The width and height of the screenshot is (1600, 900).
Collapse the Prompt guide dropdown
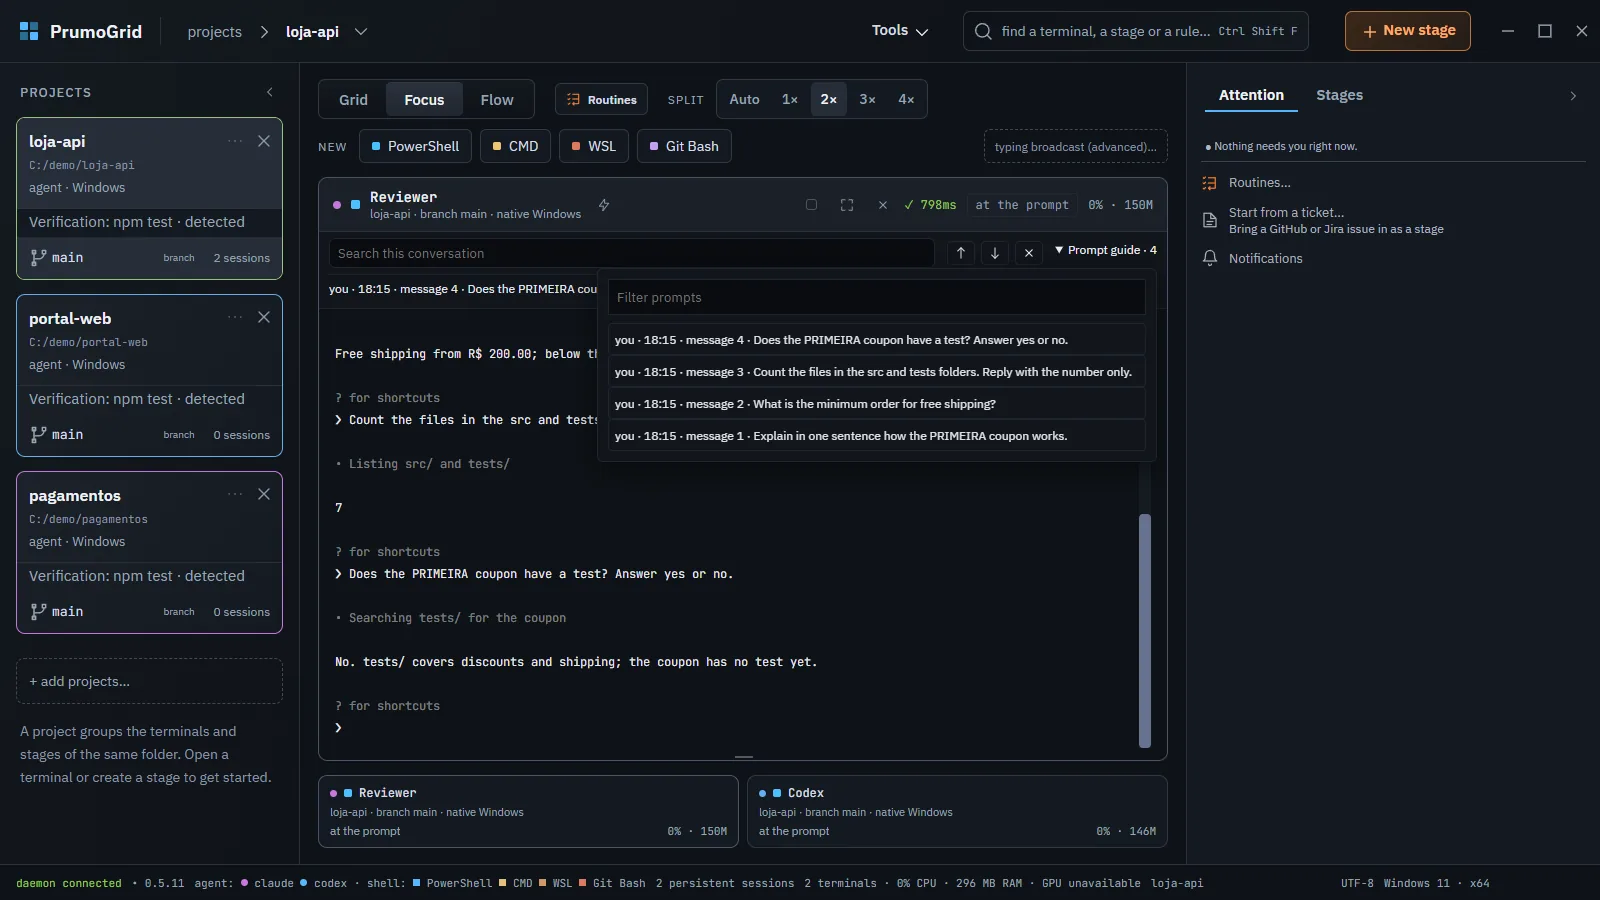click(x=1105, y=250)
